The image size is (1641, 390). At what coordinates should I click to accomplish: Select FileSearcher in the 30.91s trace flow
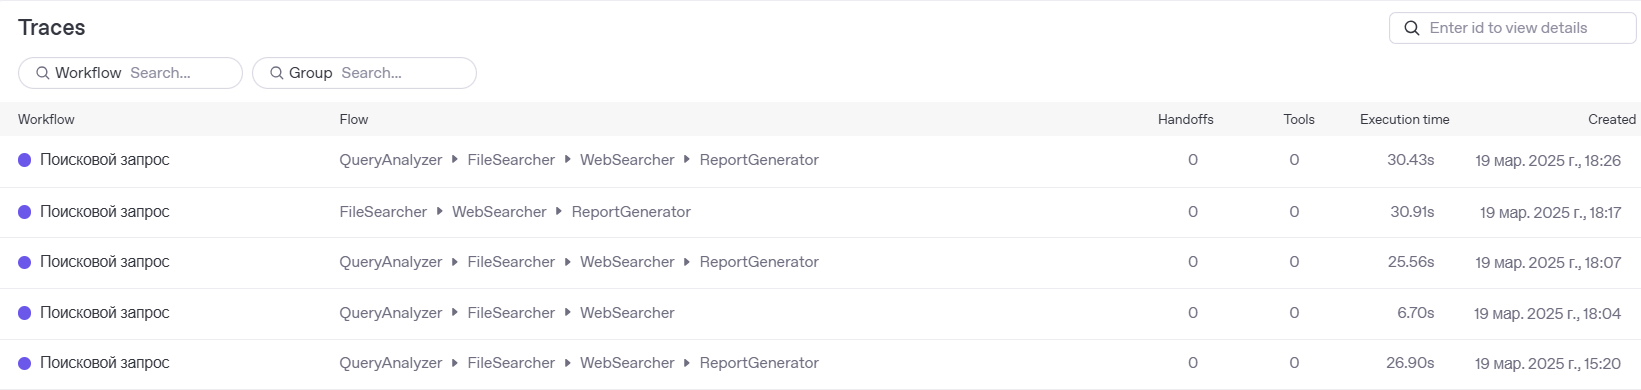tap(383, 212)
